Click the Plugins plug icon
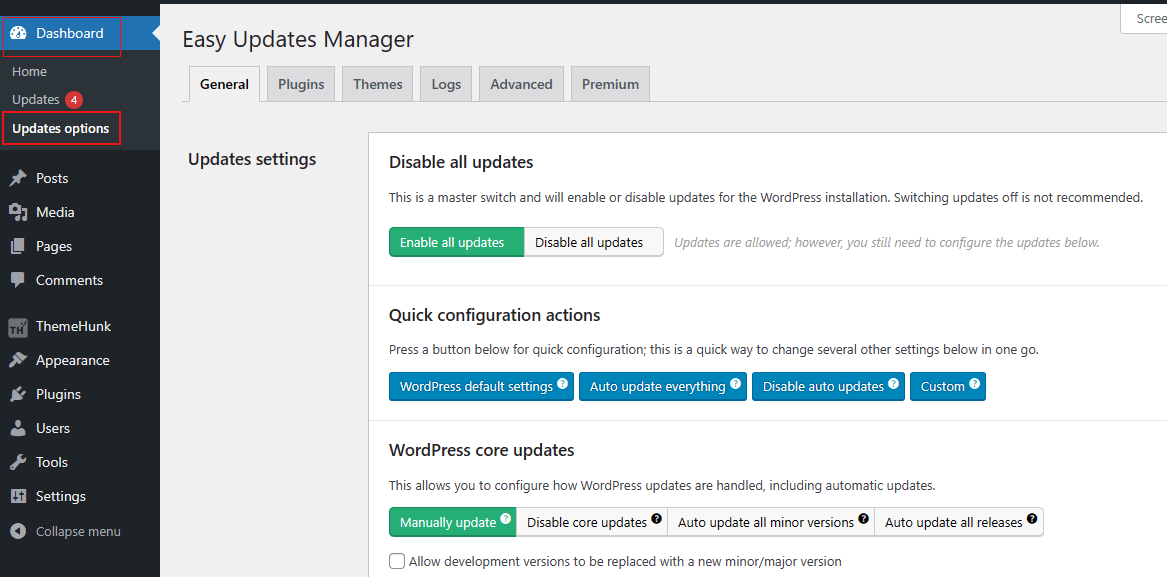The image size is (1167, 577). pyautogui.click(x=18, y=394)
